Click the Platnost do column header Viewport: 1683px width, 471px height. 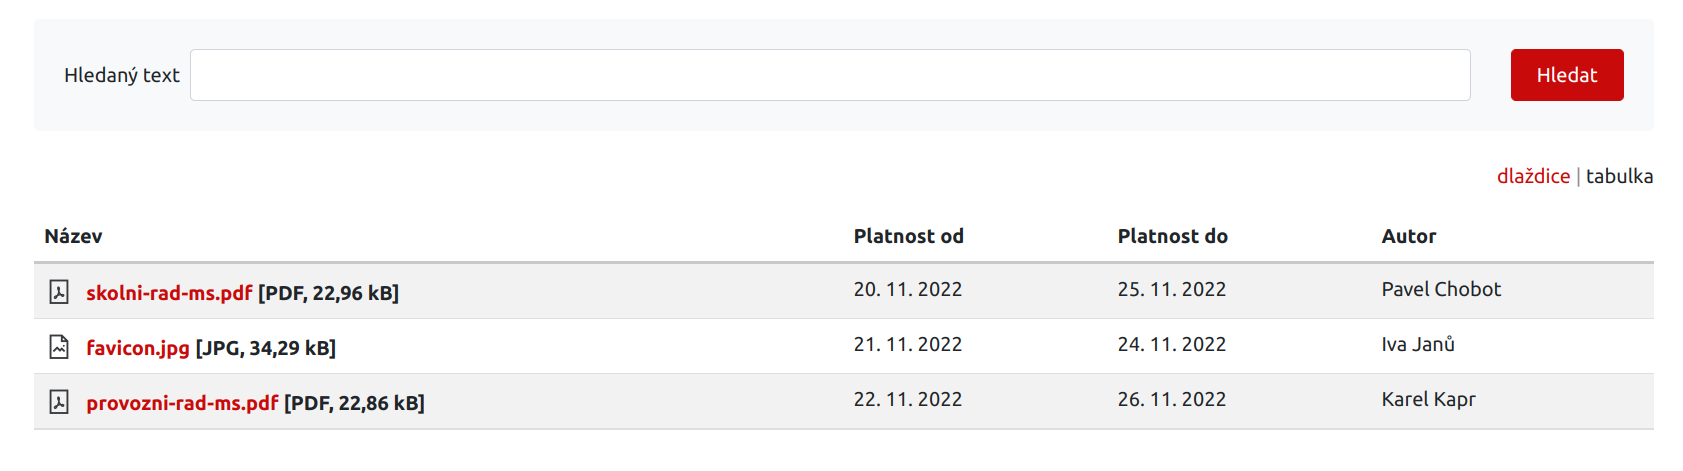tap(1172, 236)
